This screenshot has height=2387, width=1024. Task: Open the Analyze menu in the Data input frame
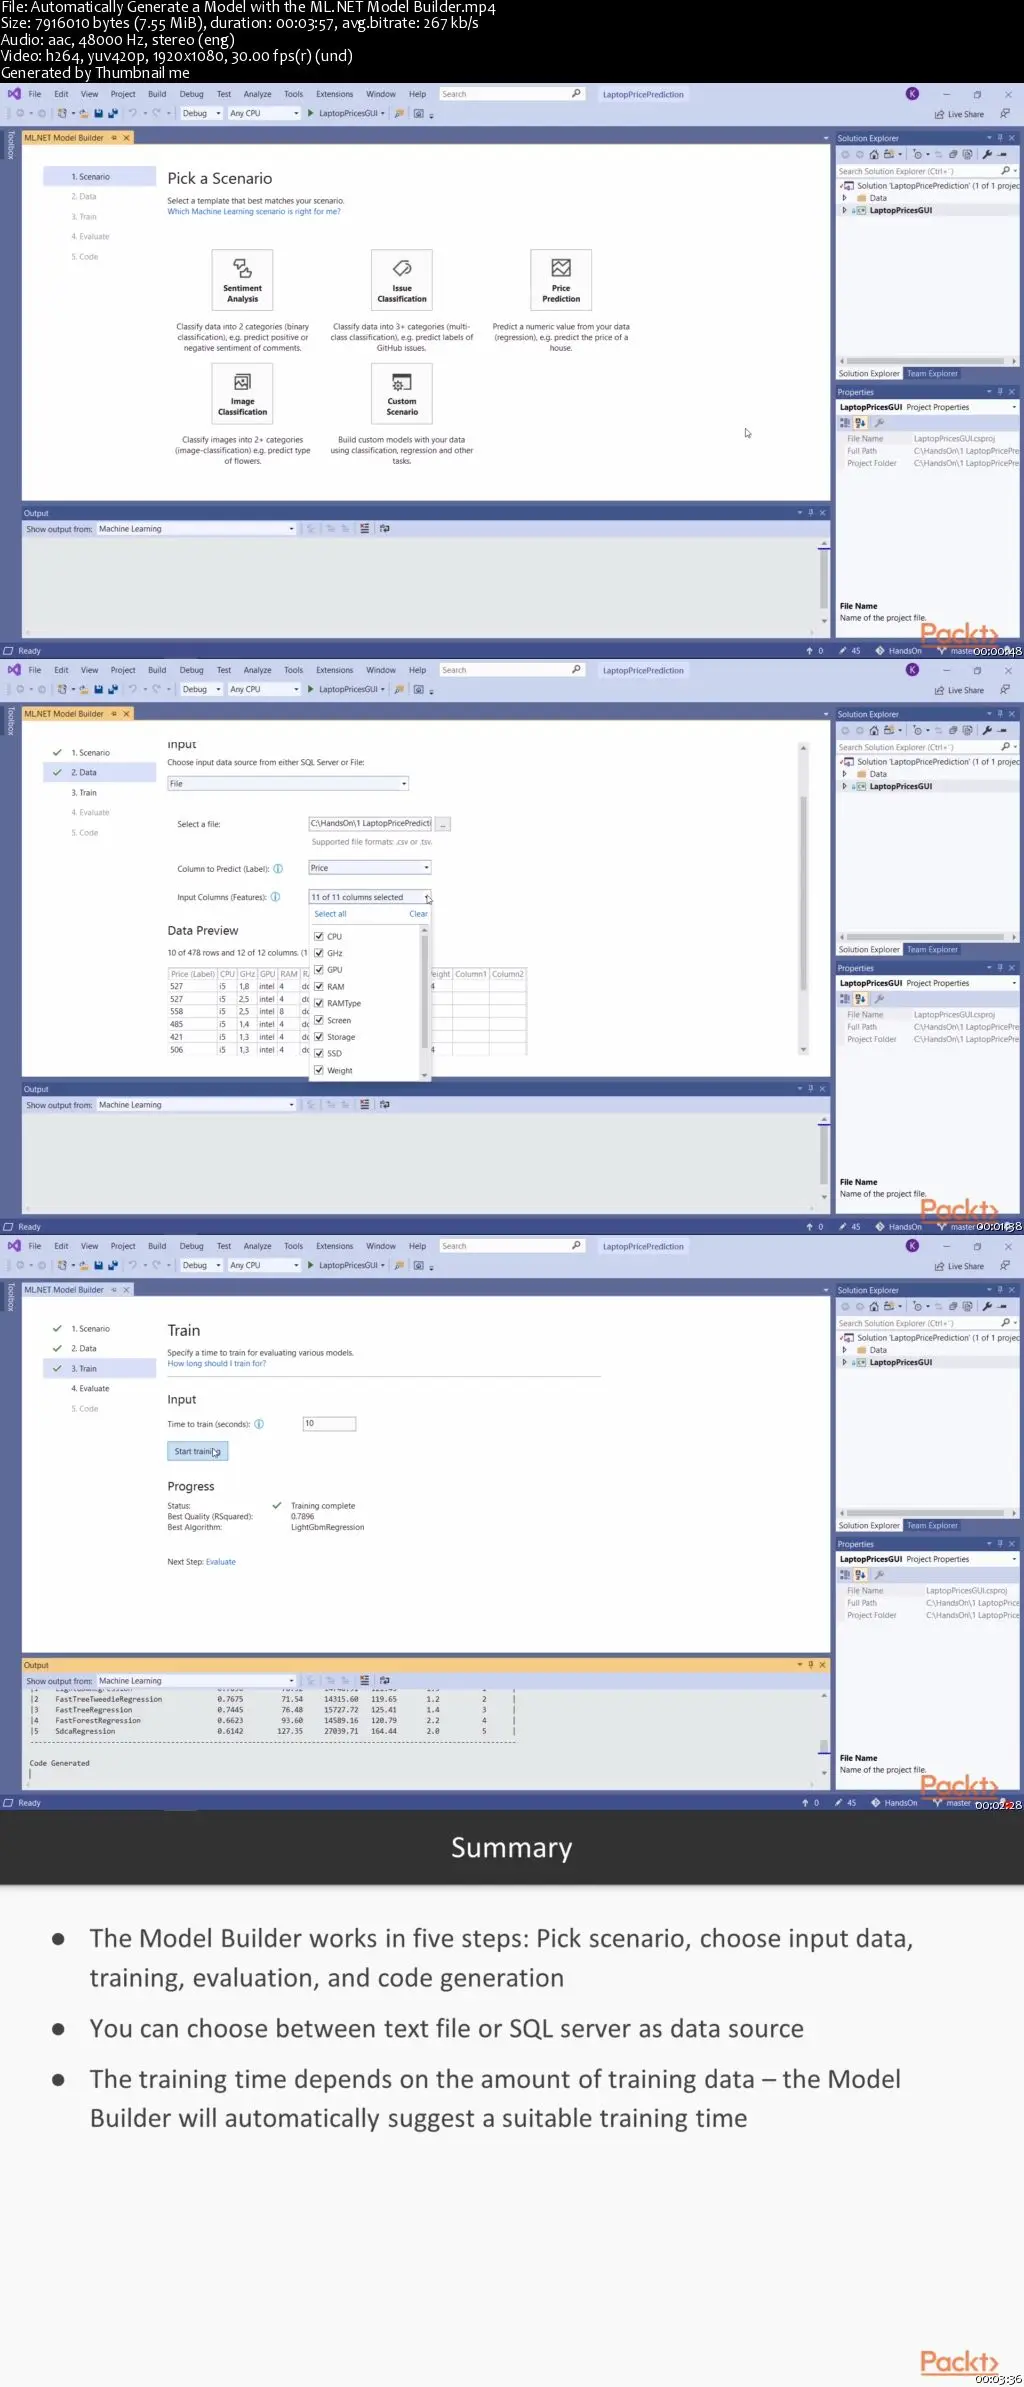(x=257, y=670)
